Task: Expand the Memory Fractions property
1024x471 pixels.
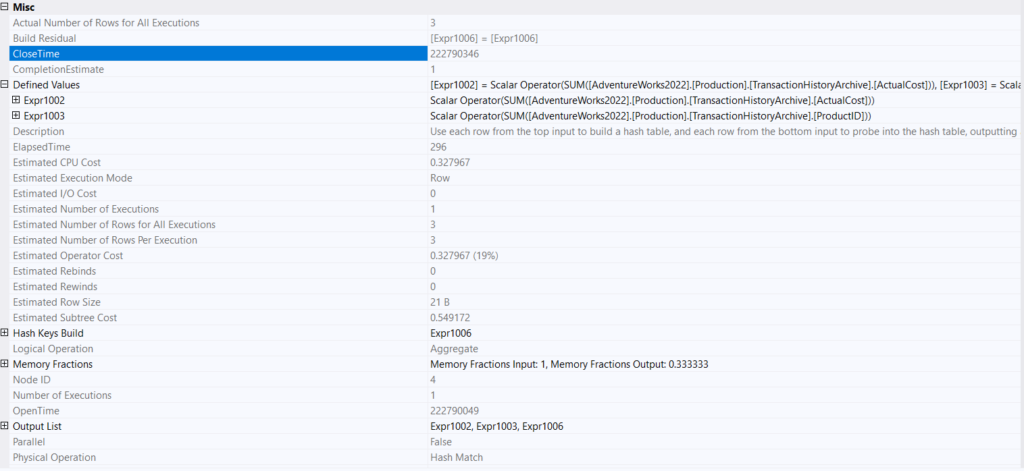Action: [x=5, y=364]
